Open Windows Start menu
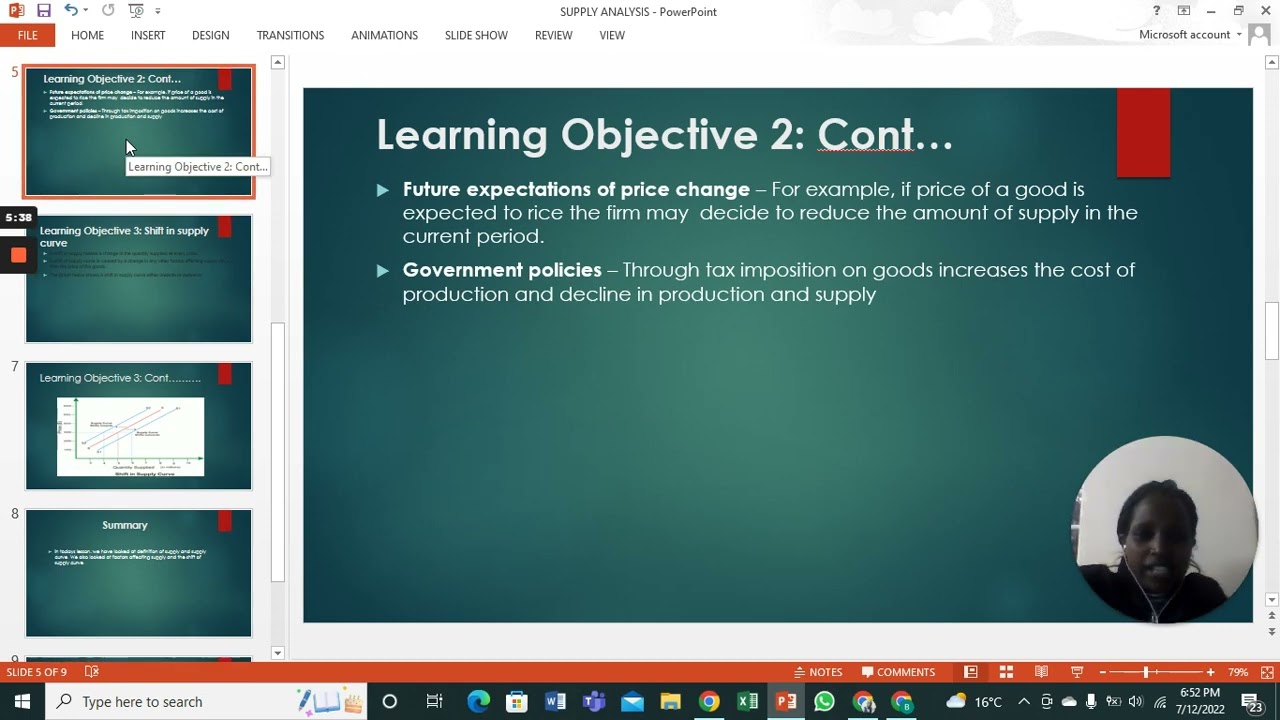 22,701
